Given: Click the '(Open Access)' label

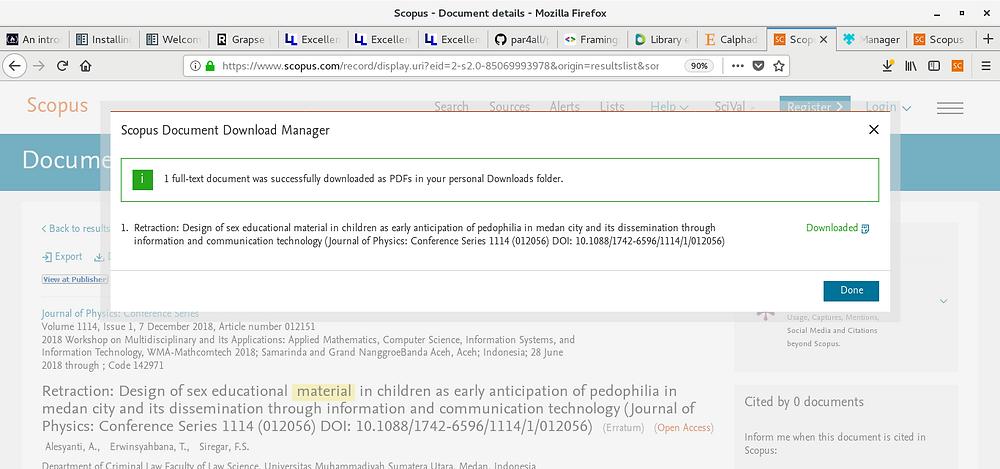Looking at the screenshot, I should click(x=684, y=428).
